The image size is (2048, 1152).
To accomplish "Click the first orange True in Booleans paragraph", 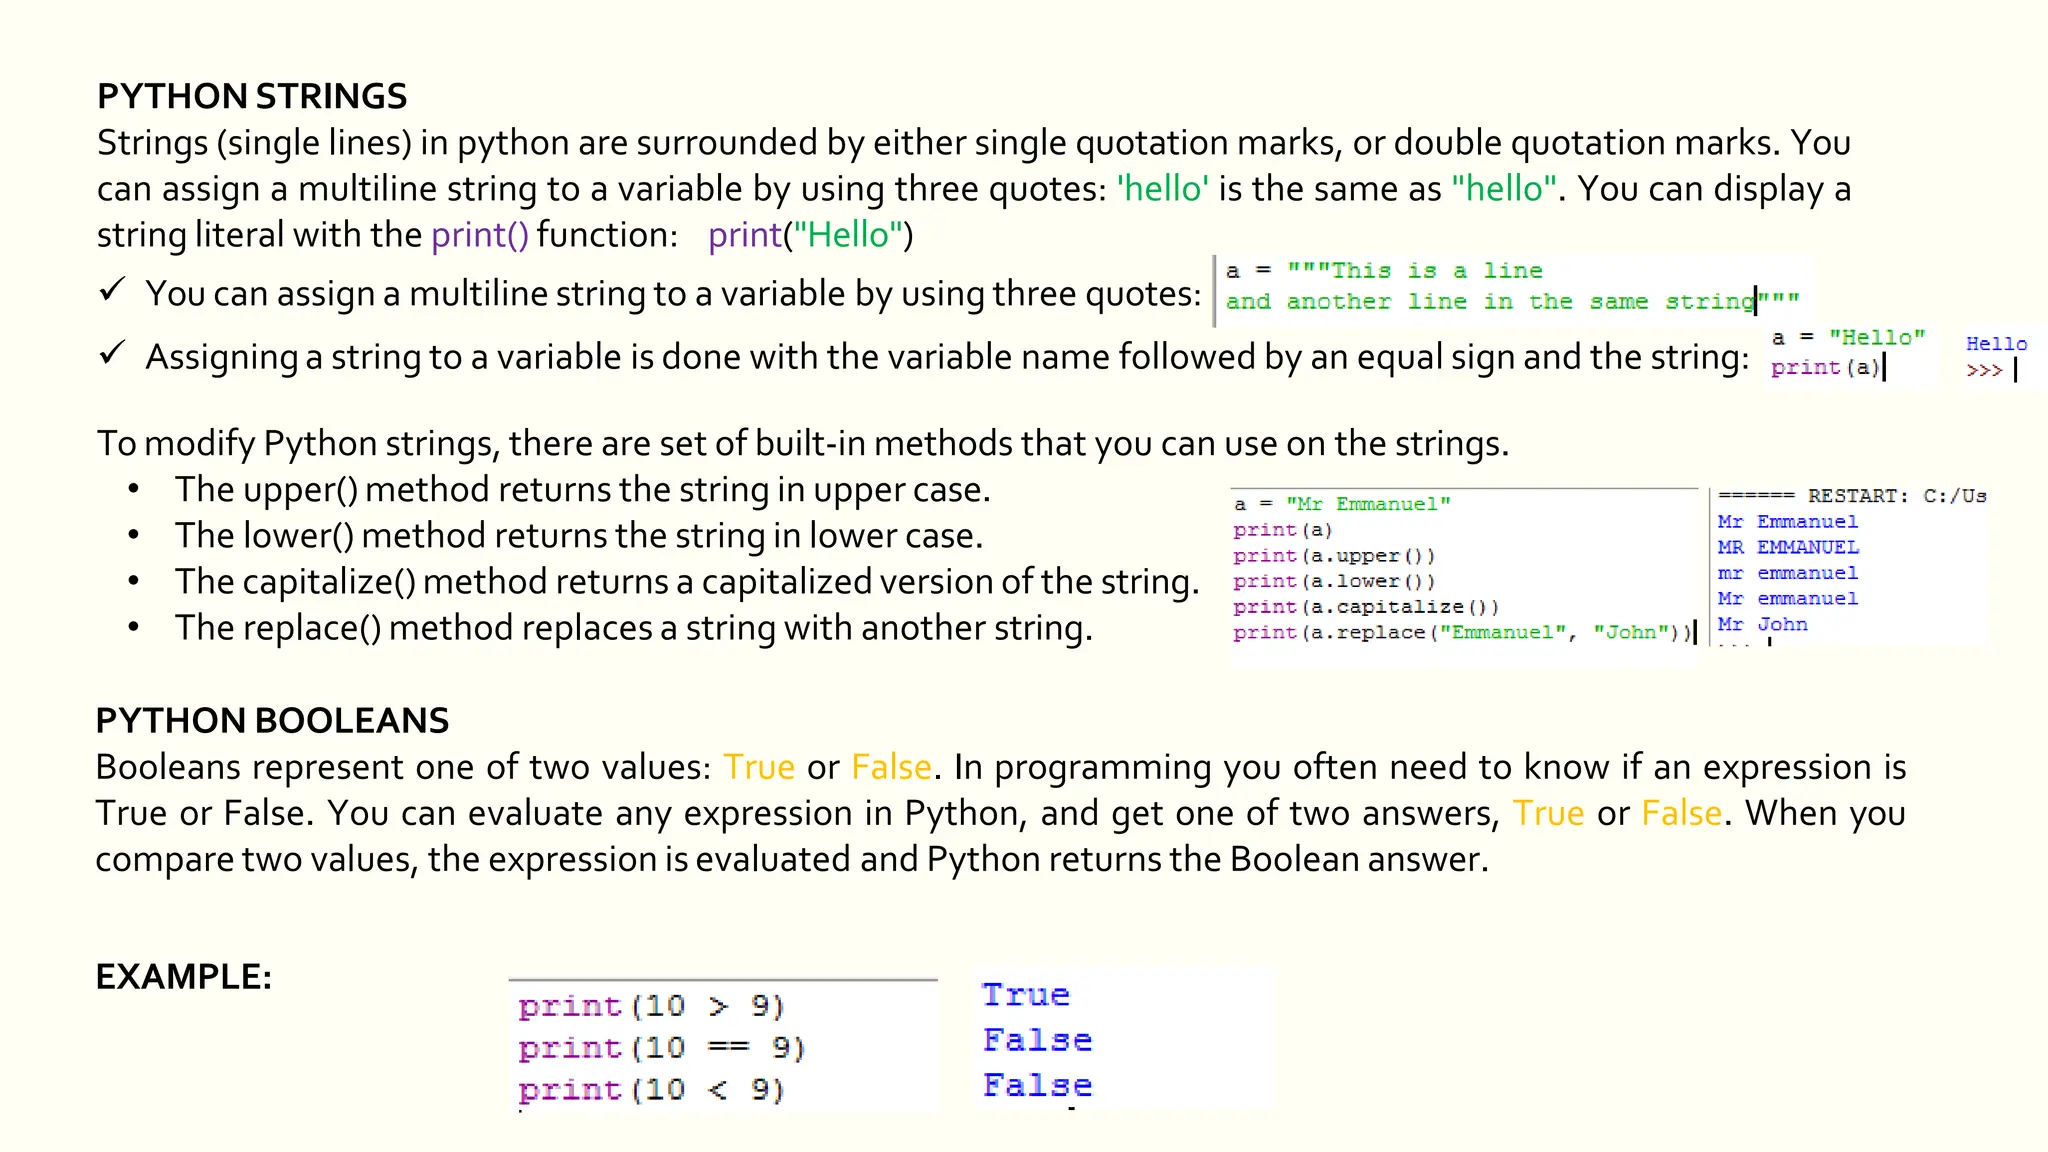I will point(759,767).
